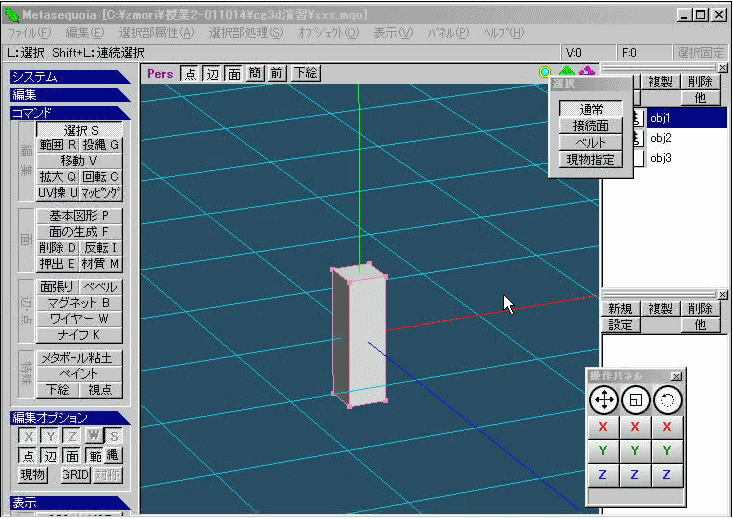The height and width of the screenshot is (519, 733).
Task: Open the 選択部処理(S) menu
Action: [245, 33]
